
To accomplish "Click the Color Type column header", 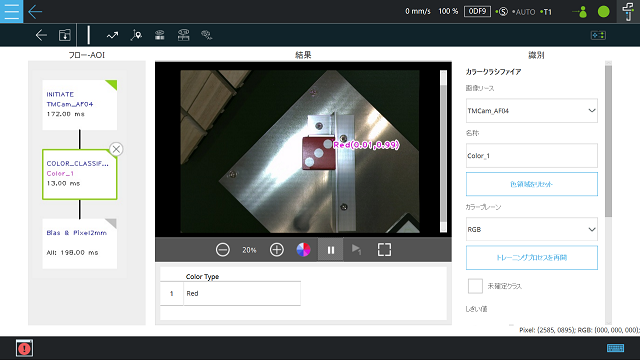I will pos(202,276).
